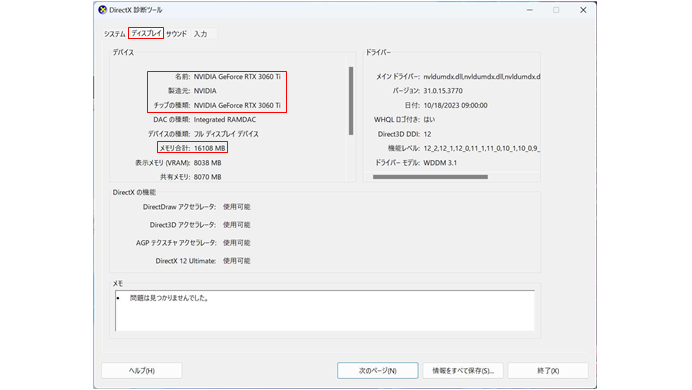Click the driver panel horizontal scrollbar thumb
The height and width of the screenshot is (390, 692).
click(430, 177)
